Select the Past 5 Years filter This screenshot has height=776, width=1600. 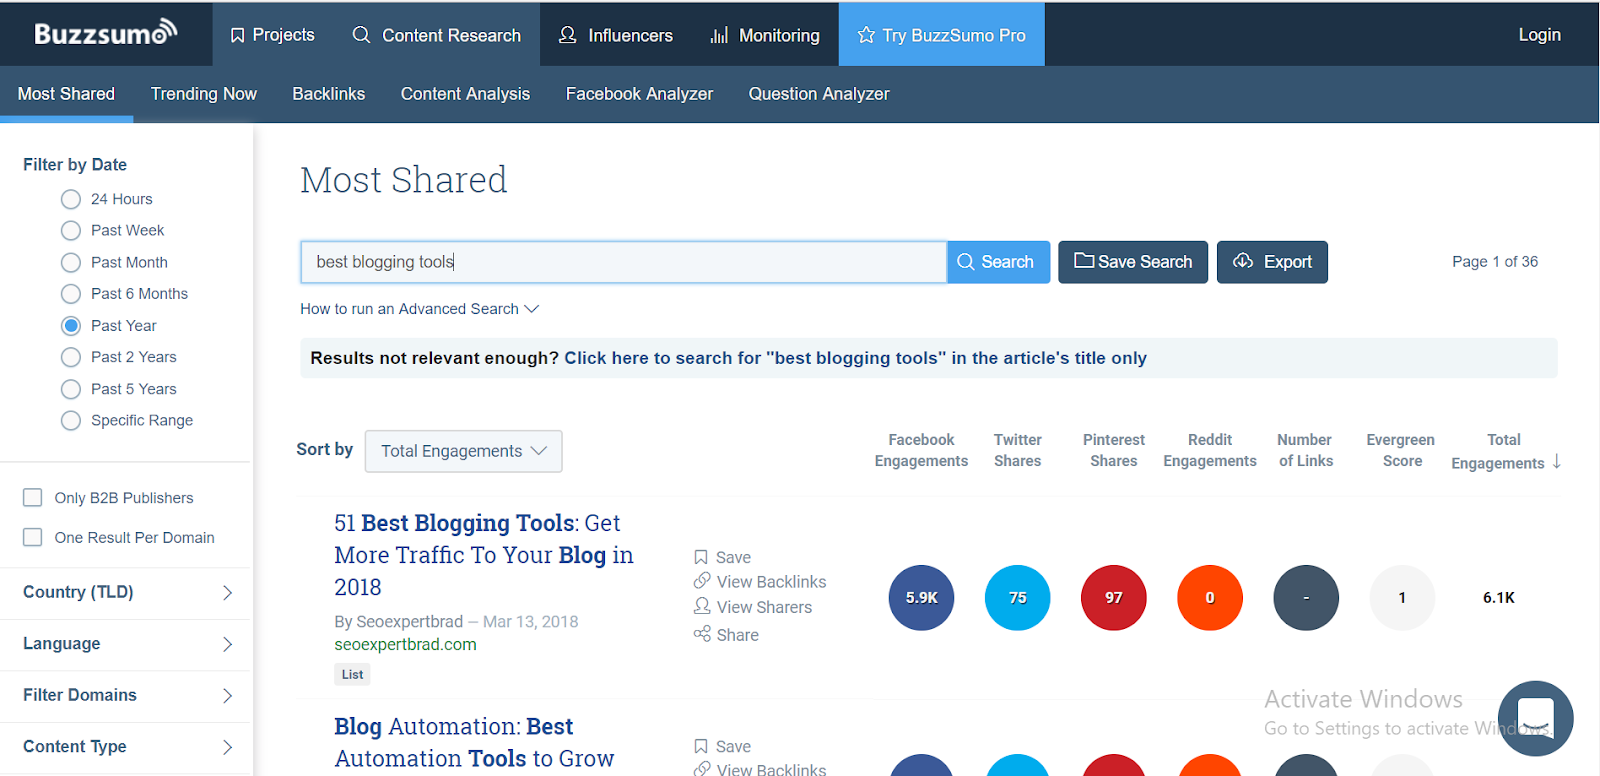click(71, 389)
